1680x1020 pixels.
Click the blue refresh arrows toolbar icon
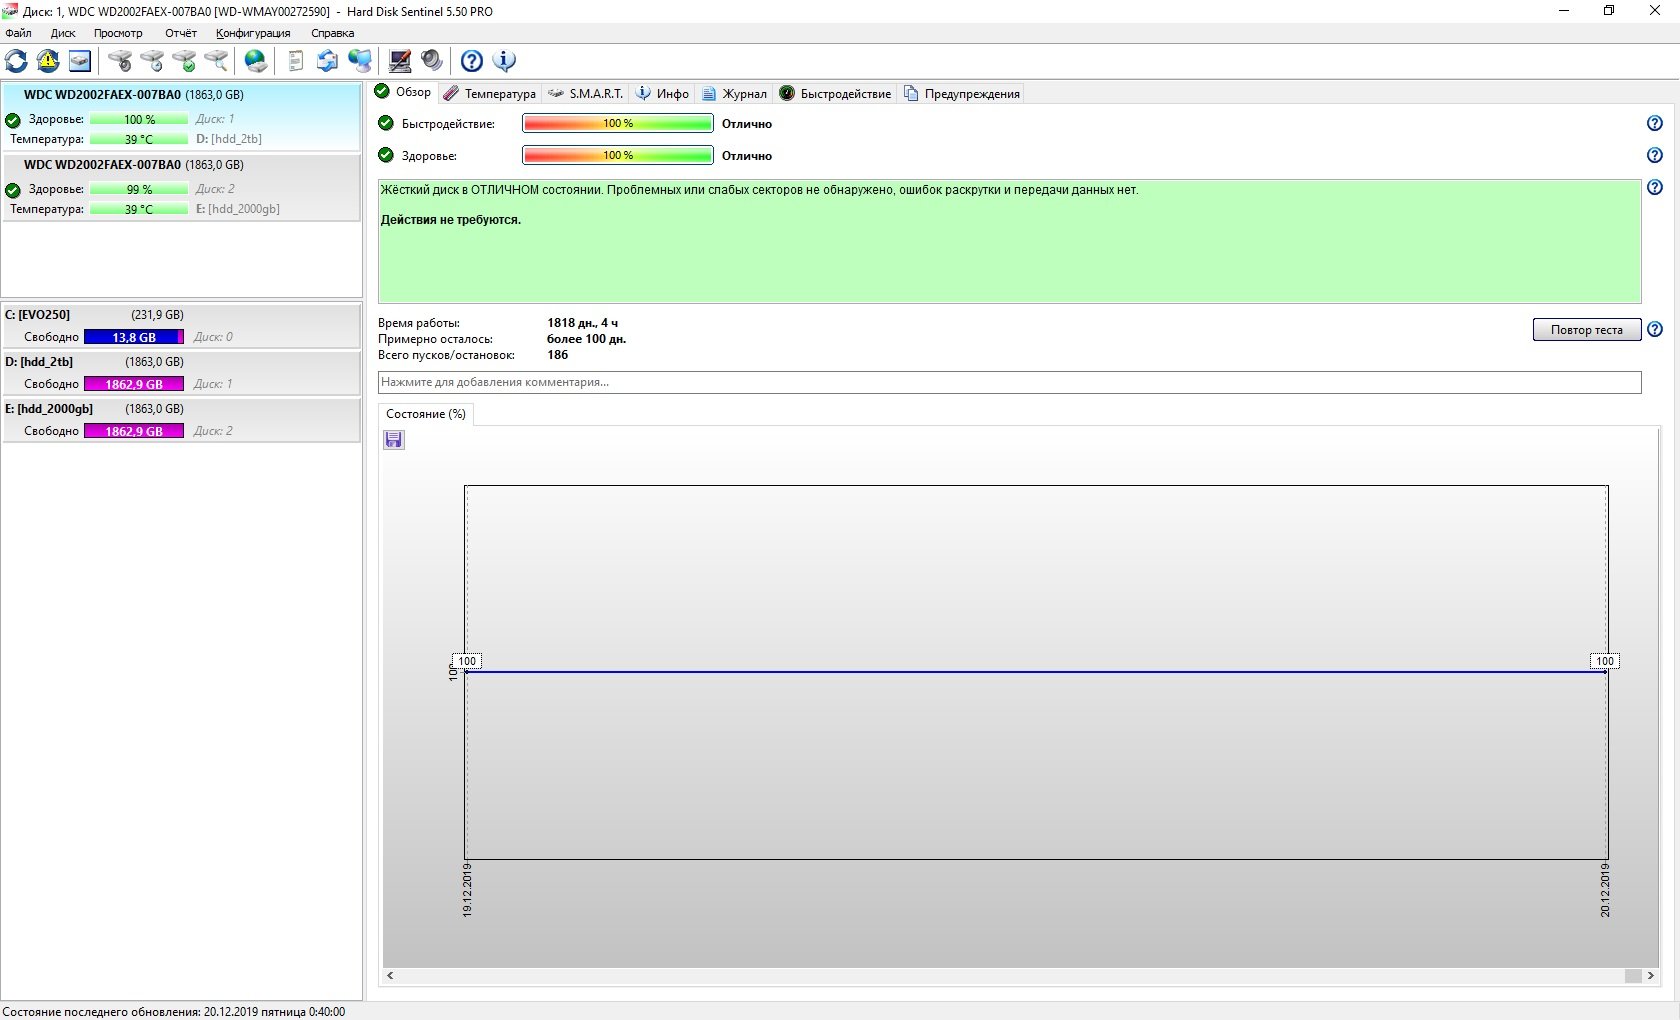click(16, 61)
